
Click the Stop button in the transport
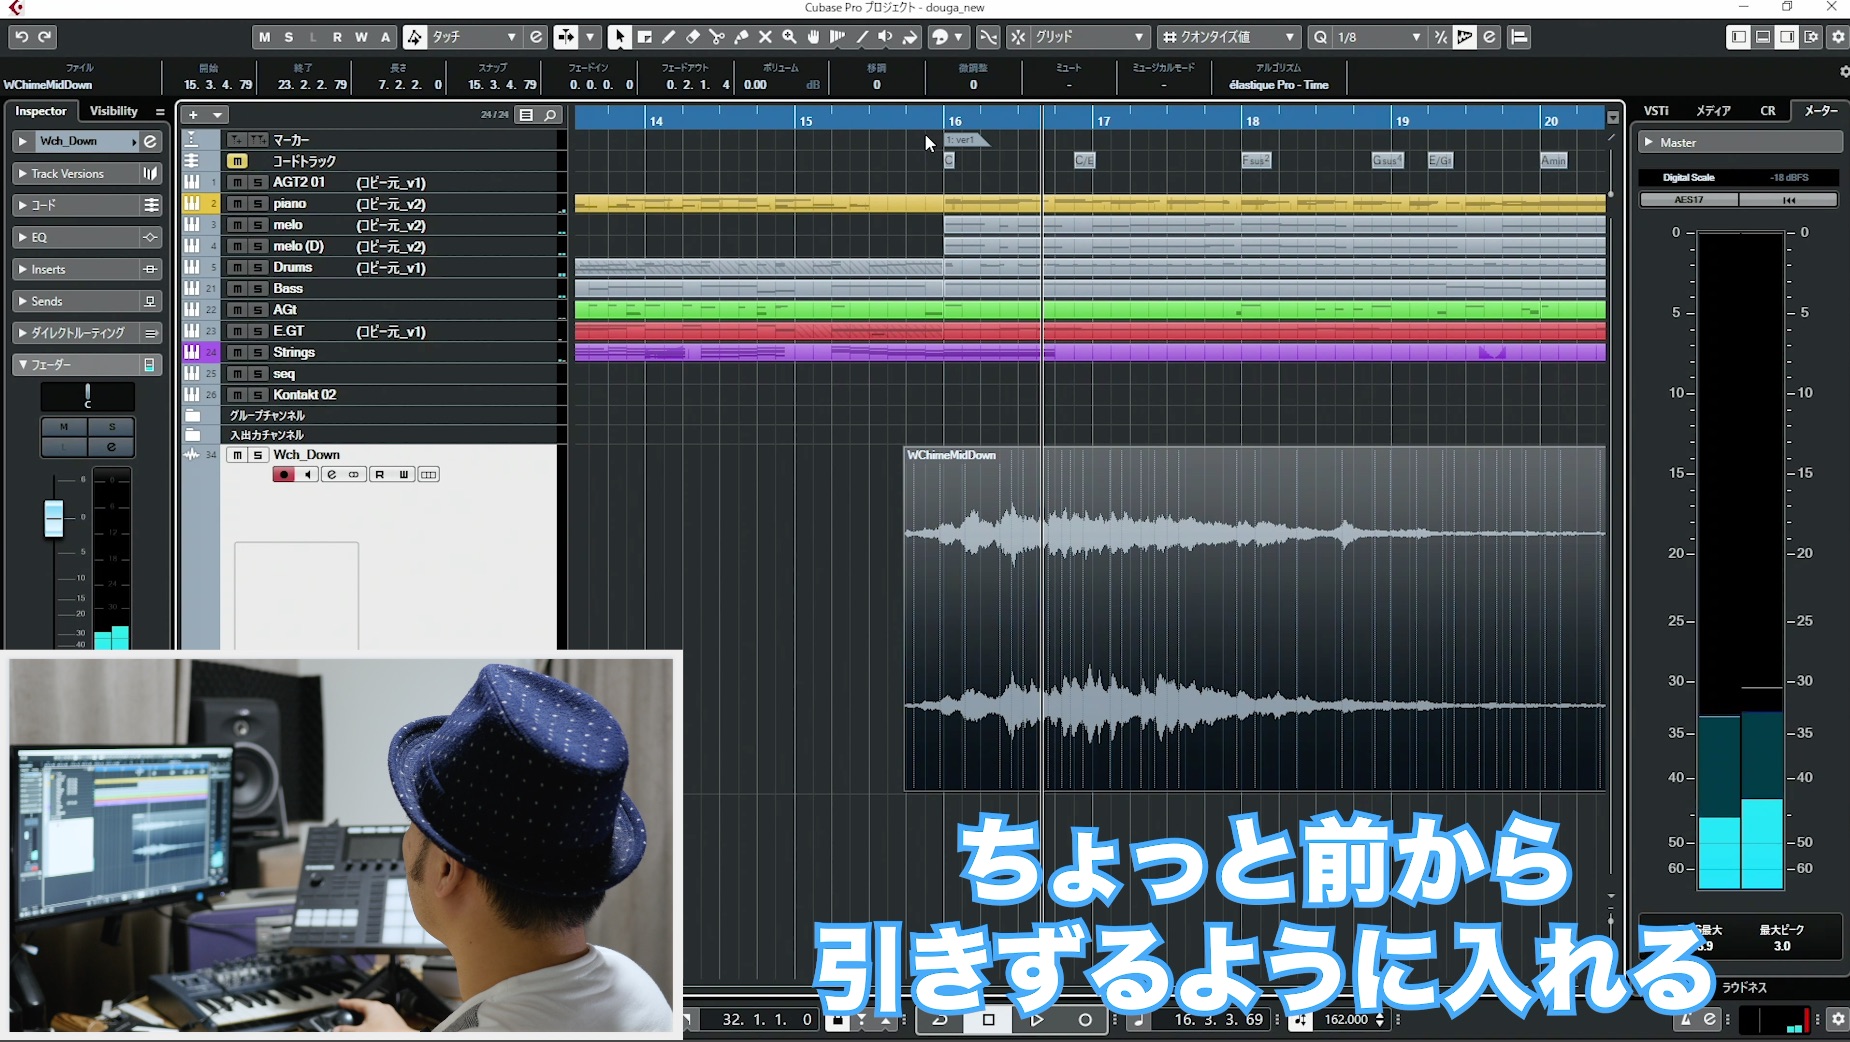989,1020
